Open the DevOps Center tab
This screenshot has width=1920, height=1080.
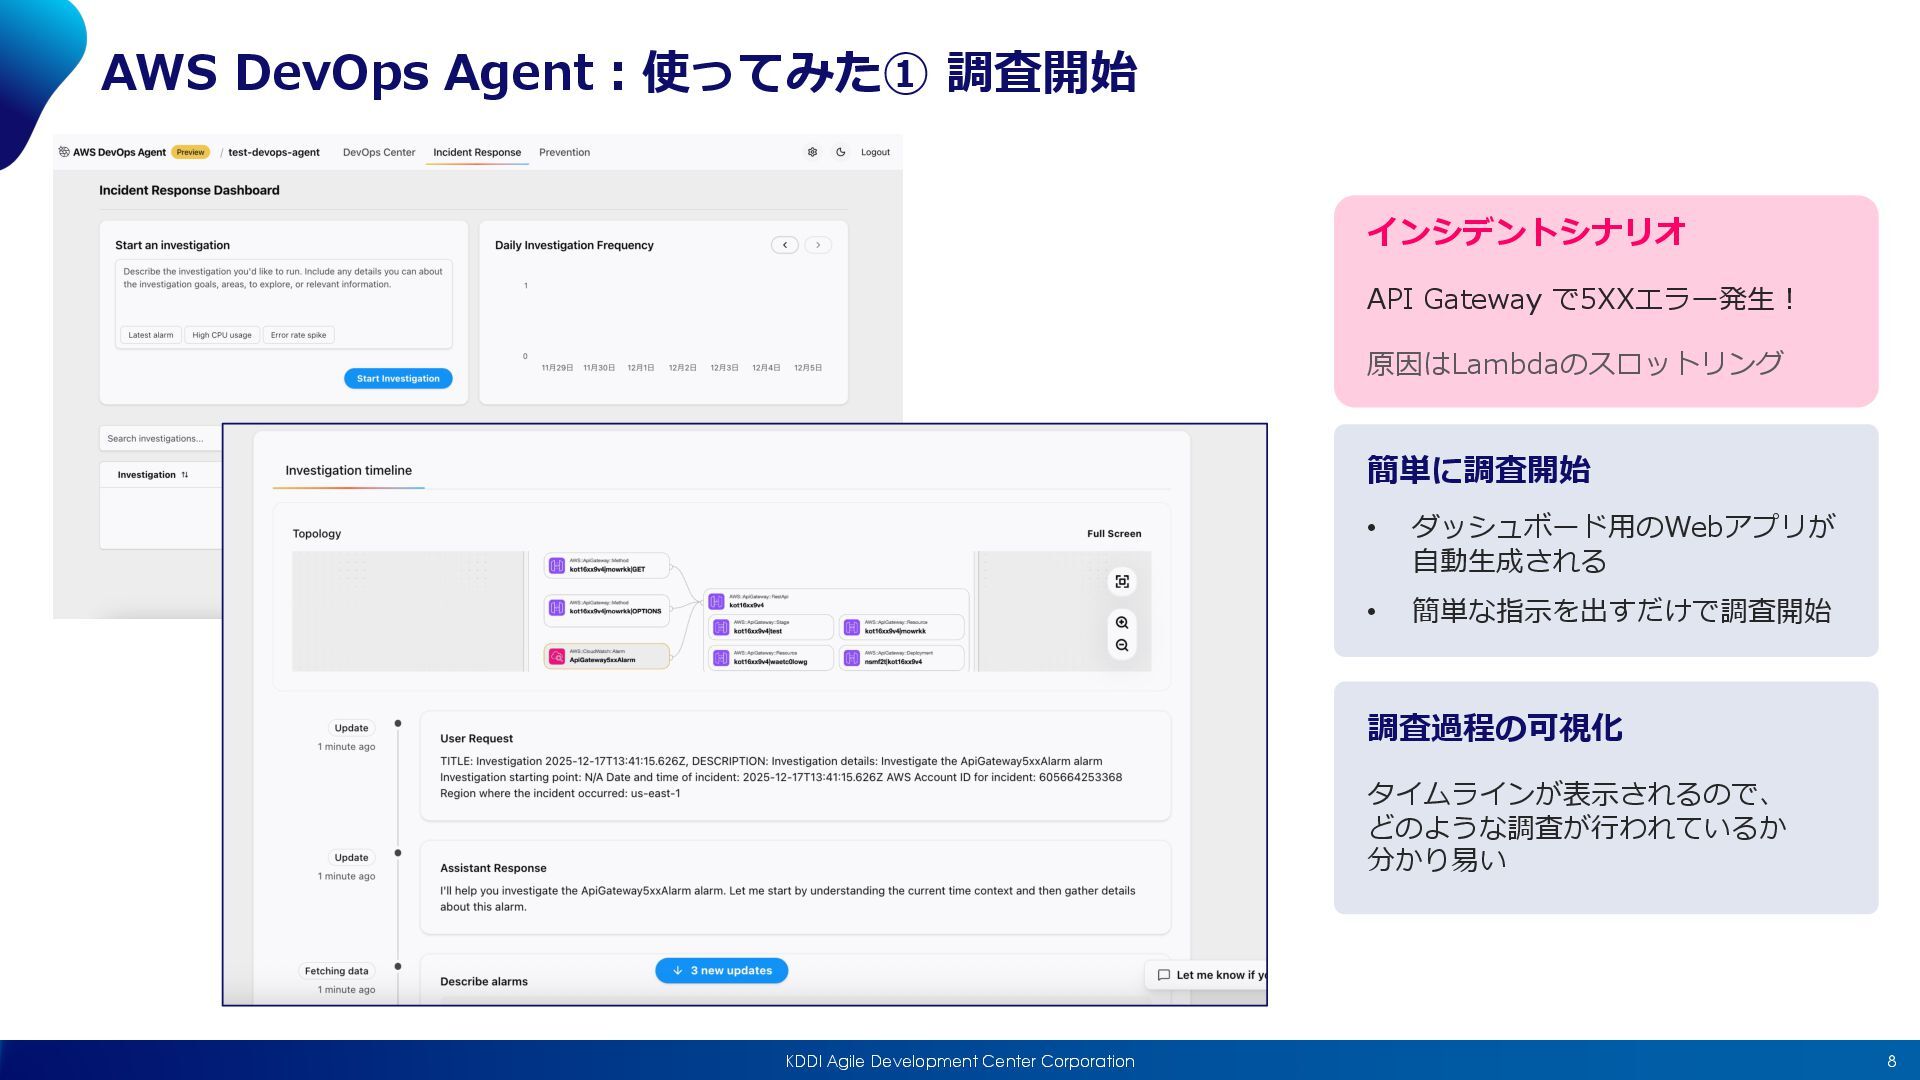(379, 153)
